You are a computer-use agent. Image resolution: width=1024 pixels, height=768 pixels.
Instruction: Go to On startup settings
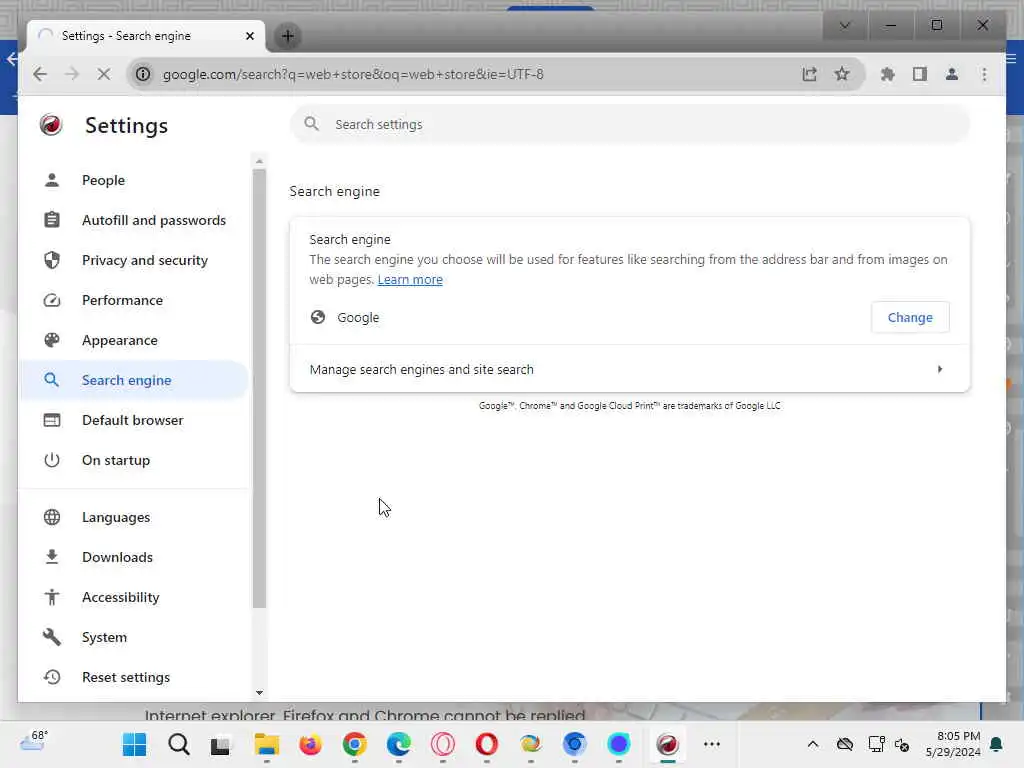(x=134, y=460)
